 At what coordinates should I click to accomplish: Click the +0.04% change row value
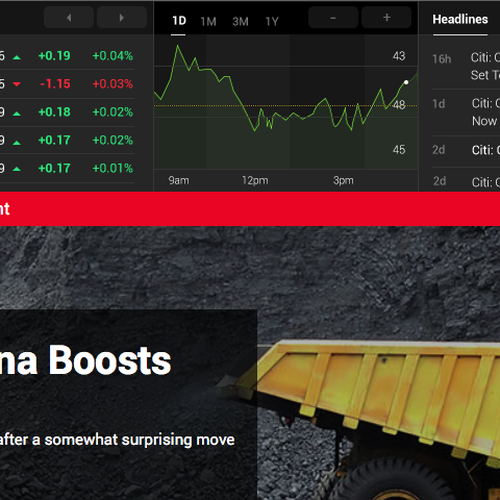click(x=113, y=56)
